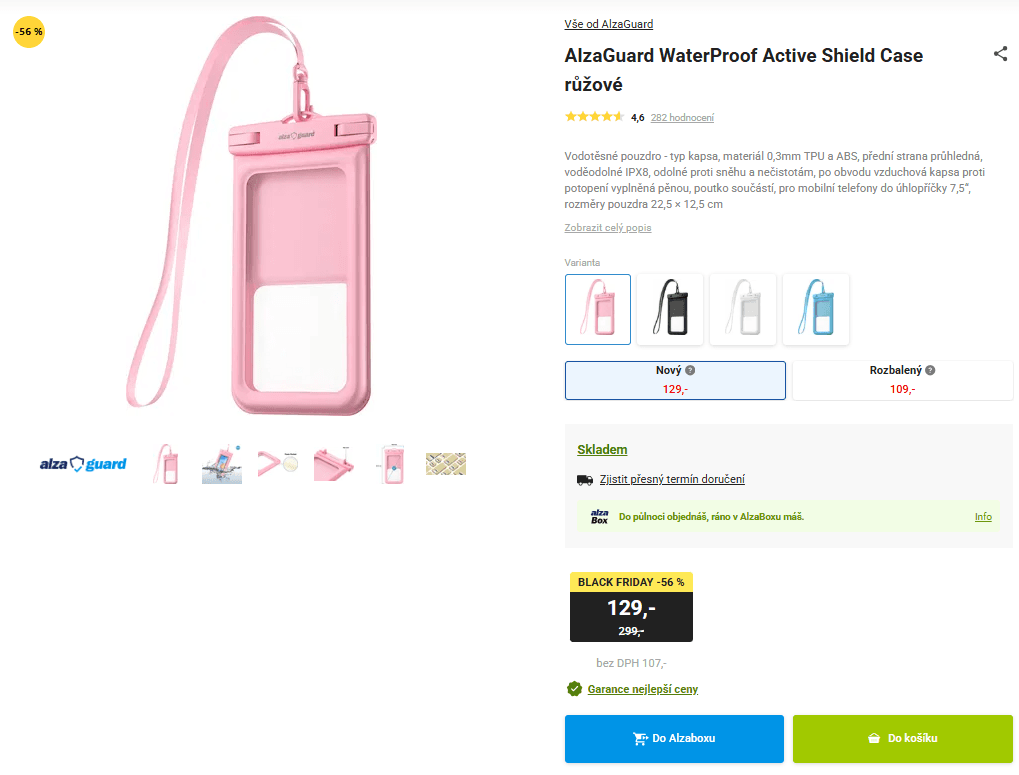Open the Info link in AlzaBox banner
Viewport: 1019px width, 775px height.
[983, 517]
